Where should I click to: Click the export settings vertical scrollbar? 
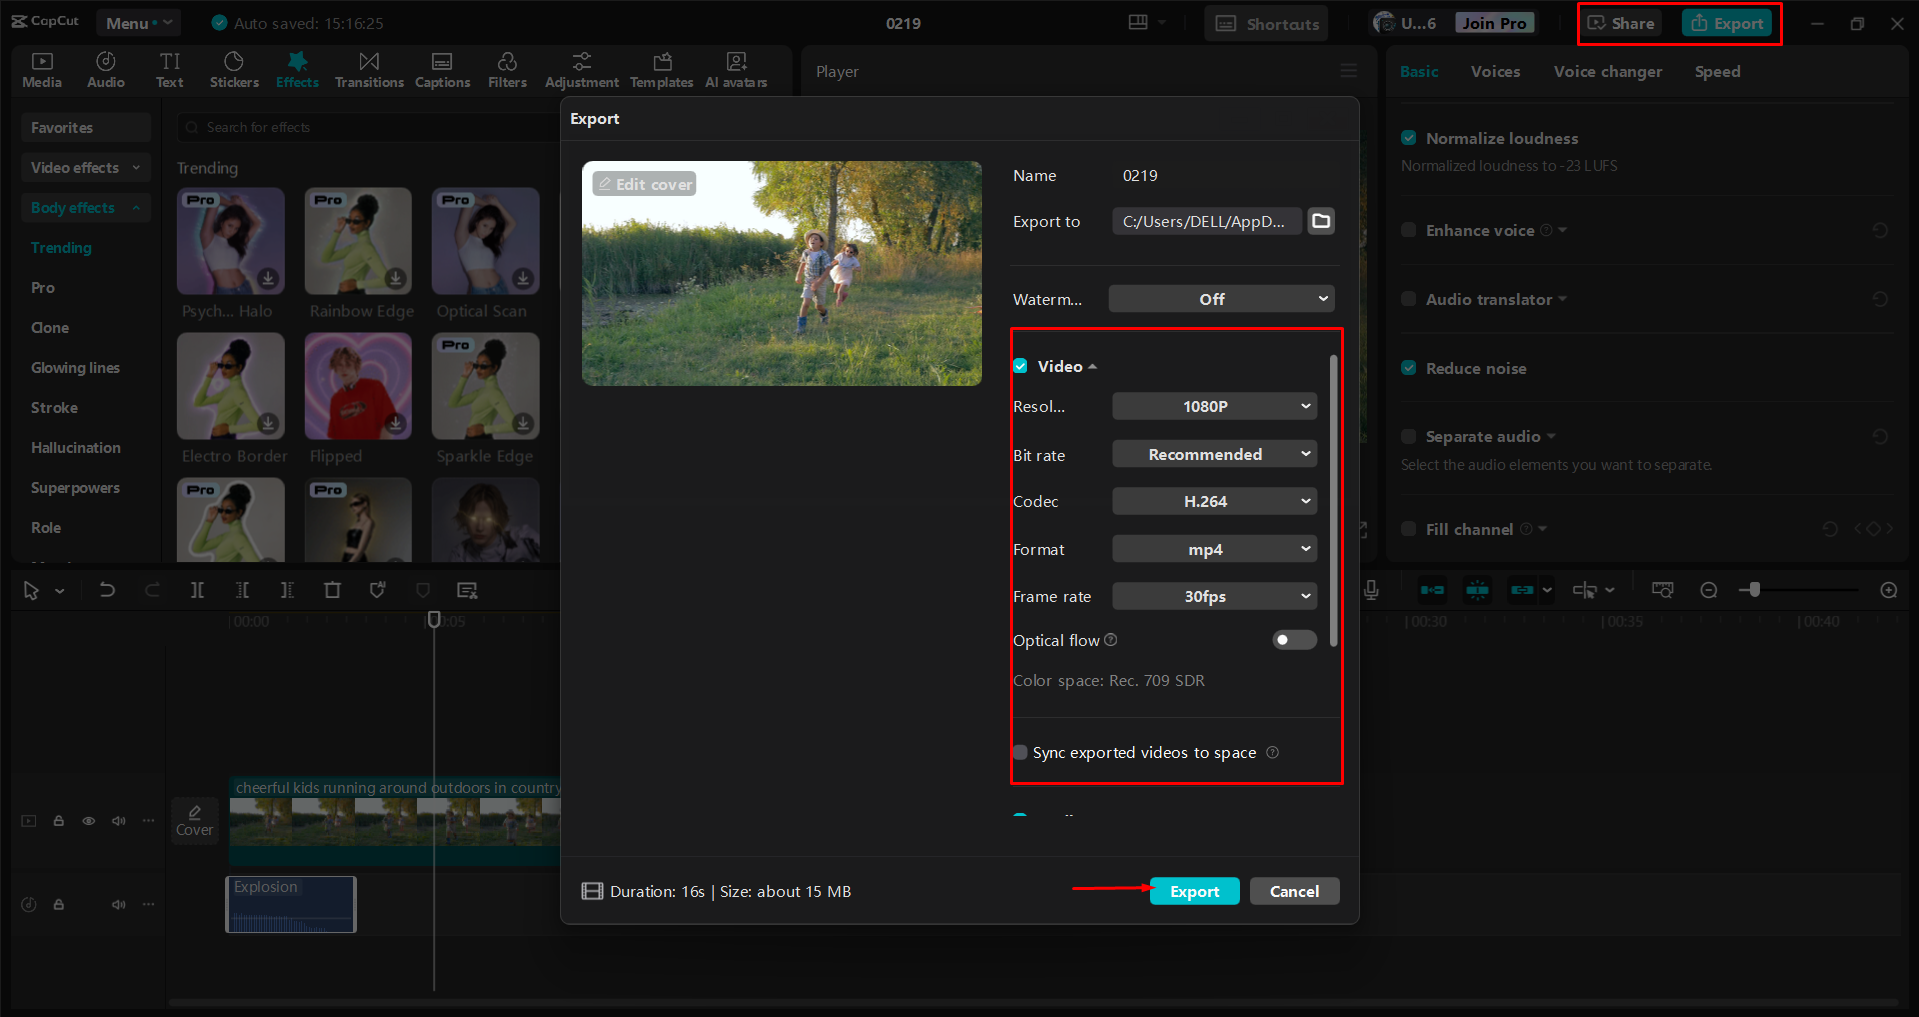(1333, 500)
